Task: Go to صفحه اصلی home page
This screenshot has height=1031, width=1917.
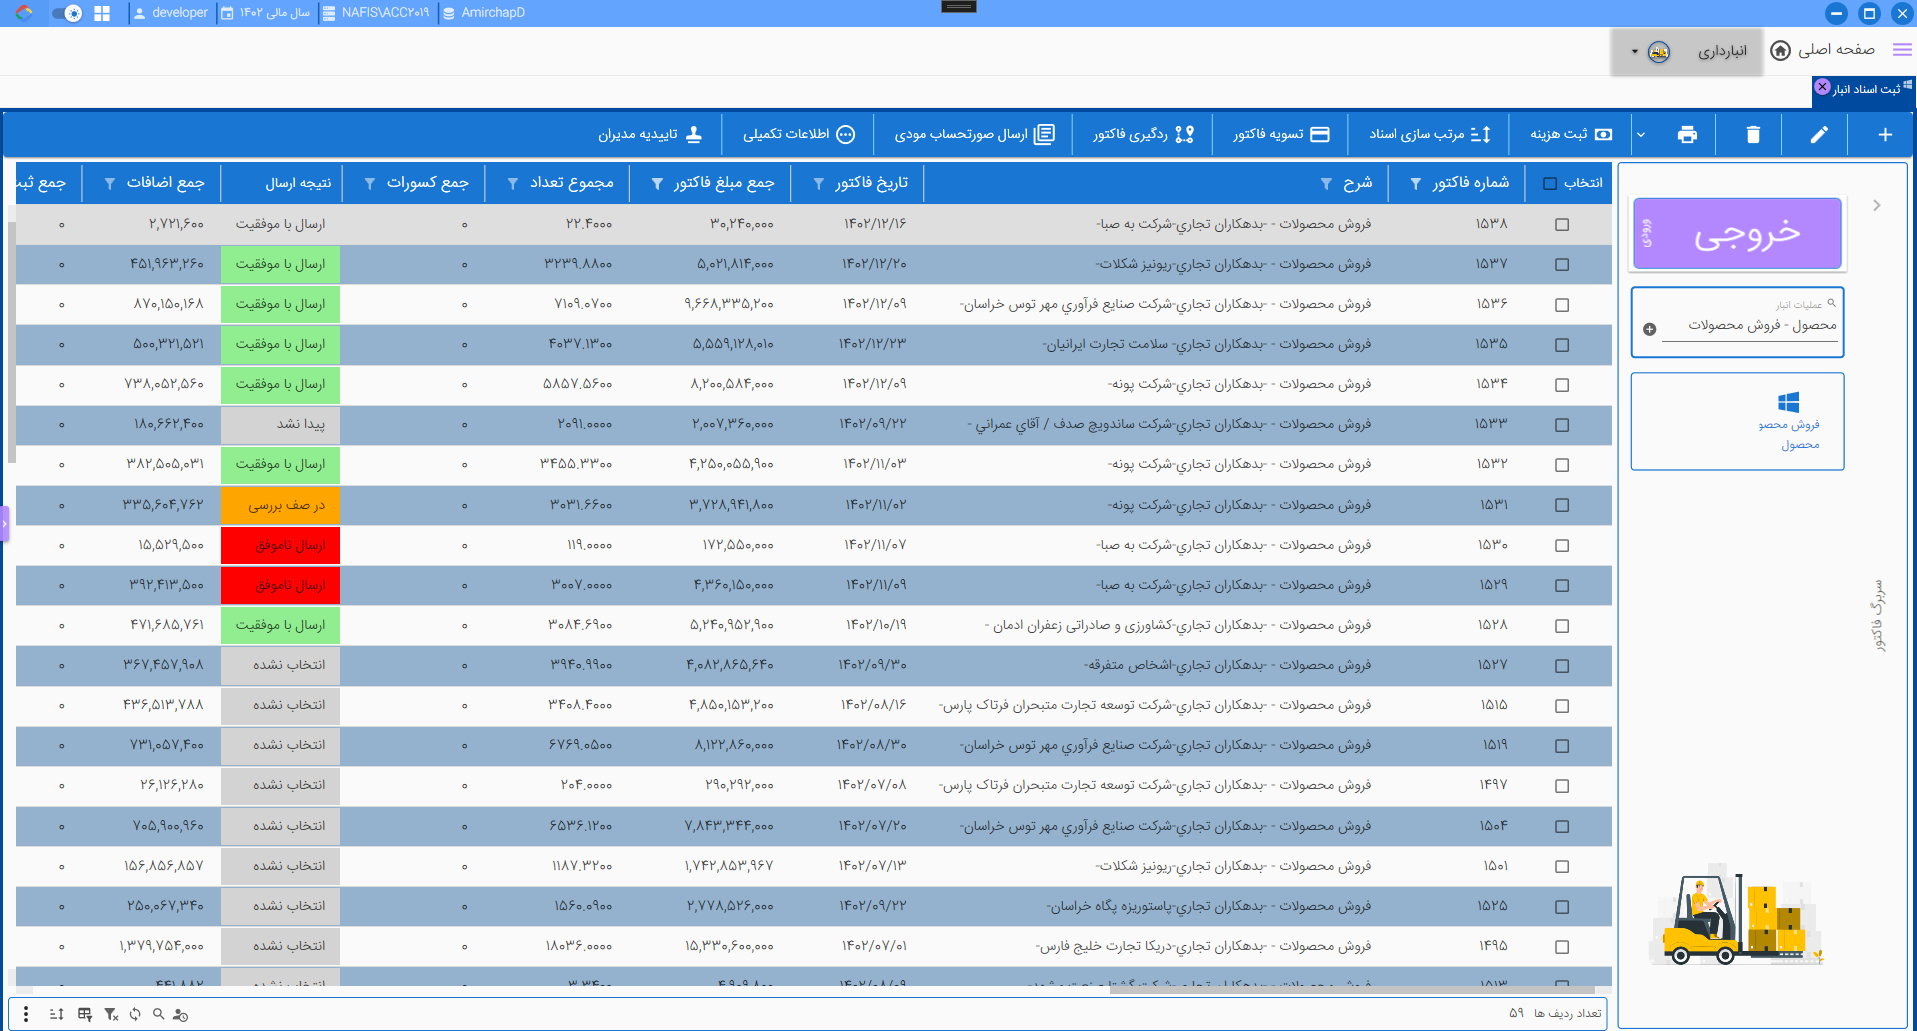Action: pyautogui.click(x=1822, y=50)
